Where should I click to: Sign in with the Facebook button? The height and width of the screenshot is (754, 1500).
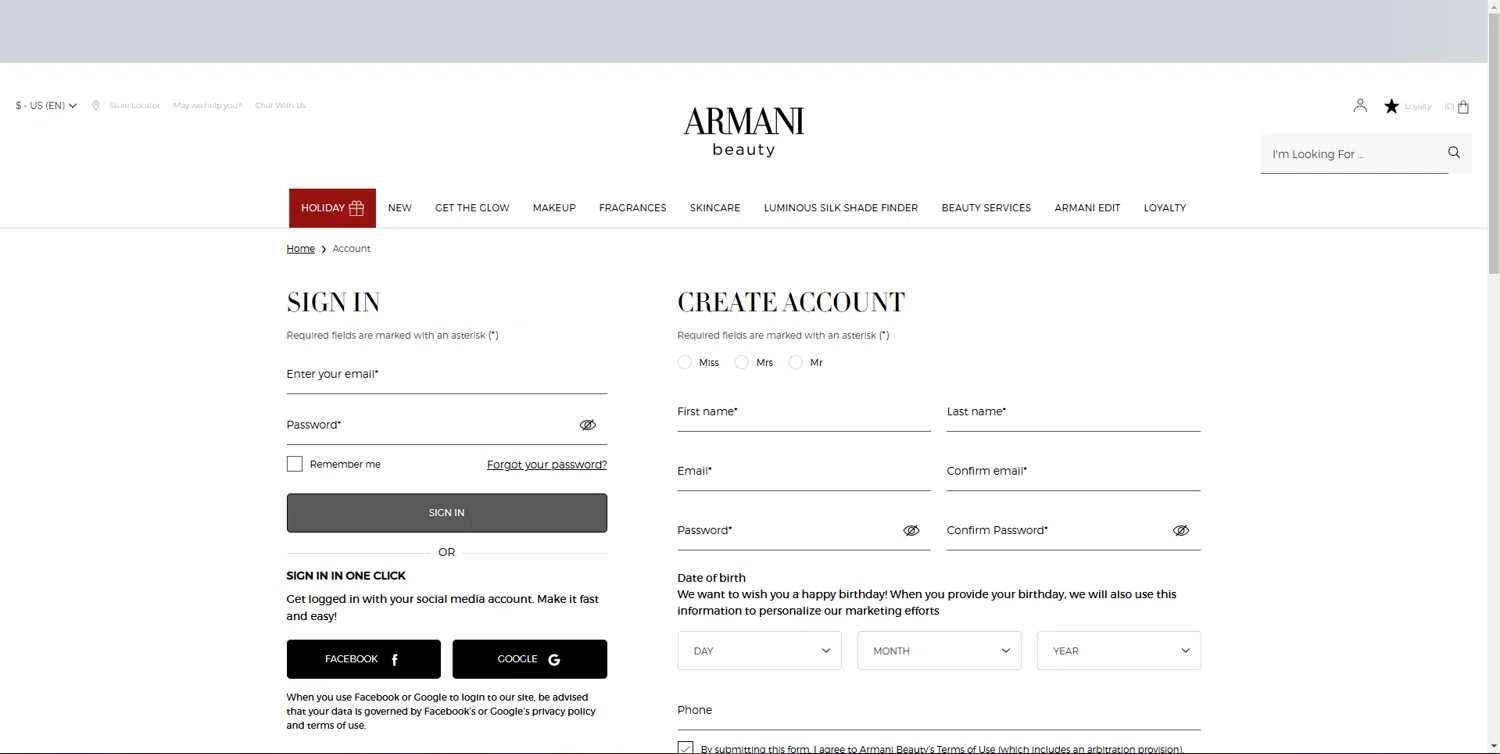(364, 660)
